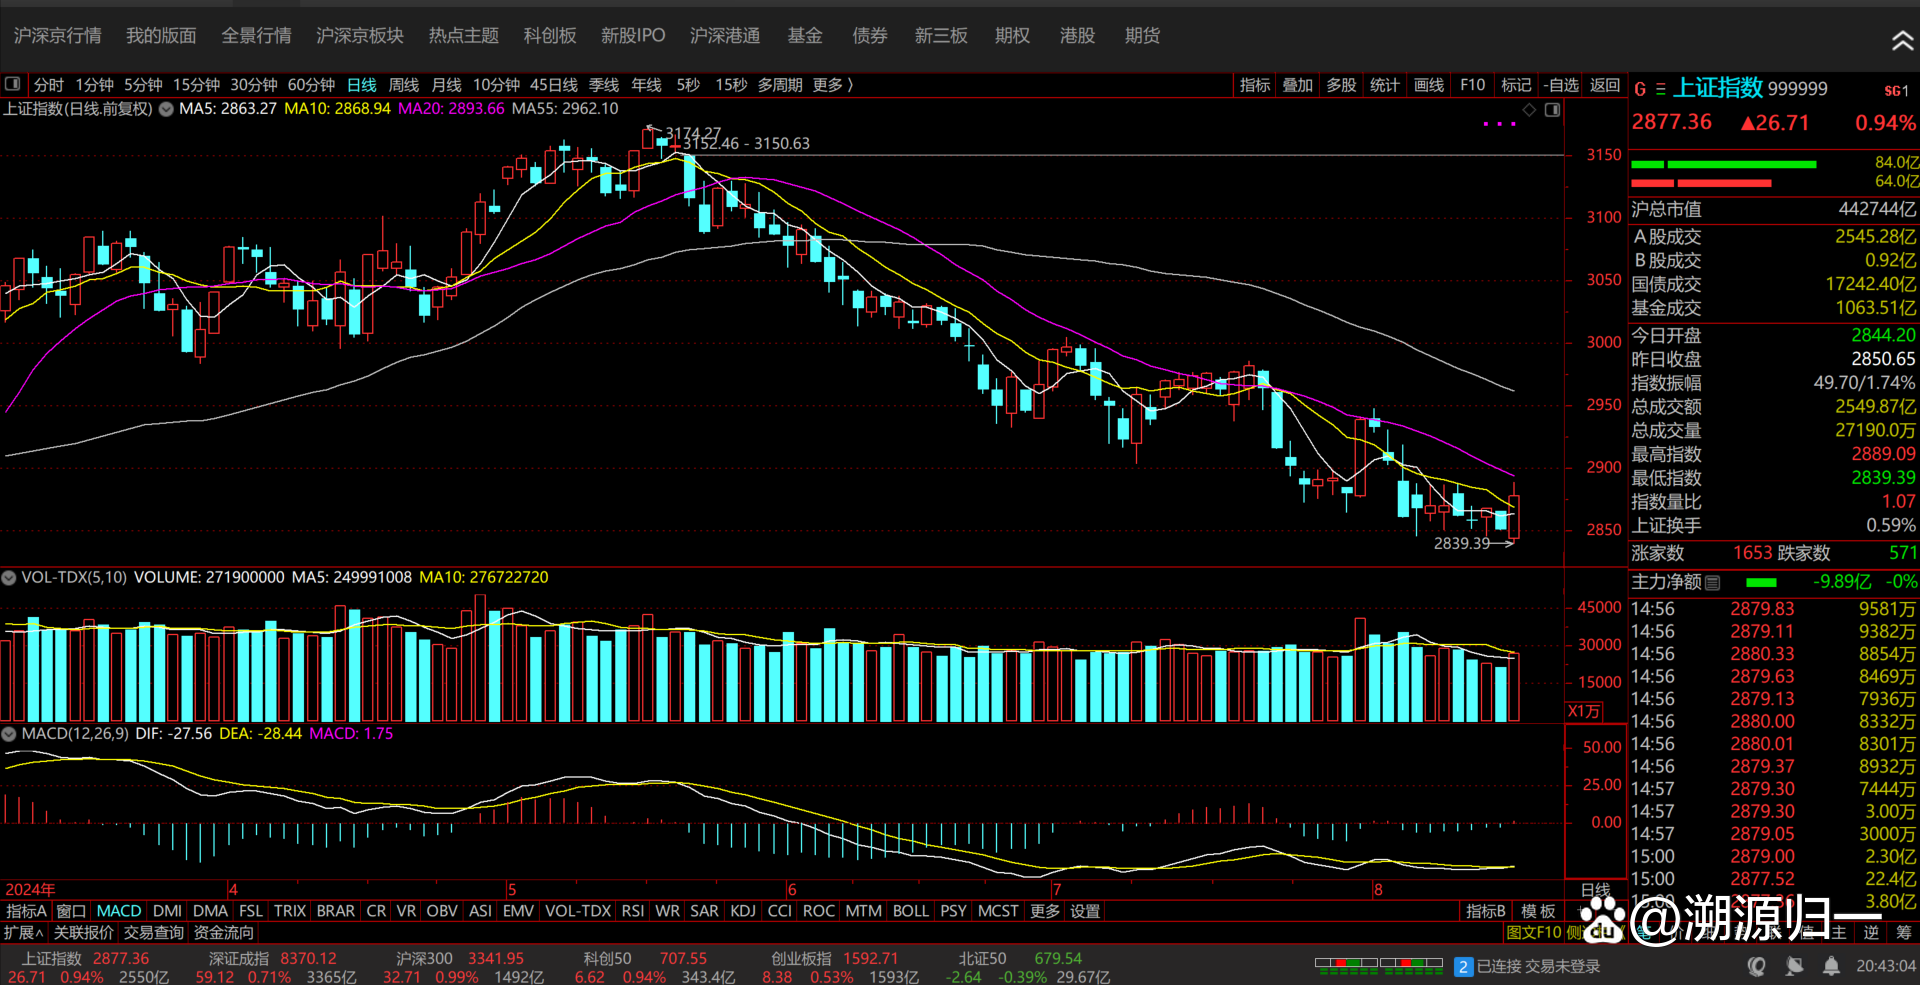1920x985 pixels.
Task: Click the X1万 volume scale label
Action: 1584,711
